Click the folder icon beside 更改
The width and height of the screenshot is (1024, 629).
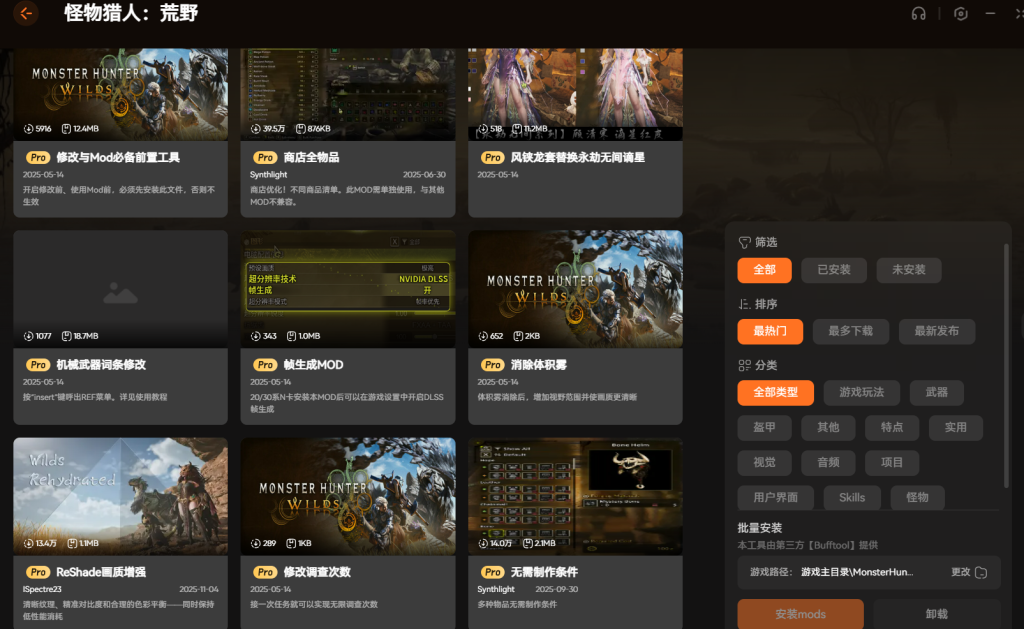tap(981, 572)
